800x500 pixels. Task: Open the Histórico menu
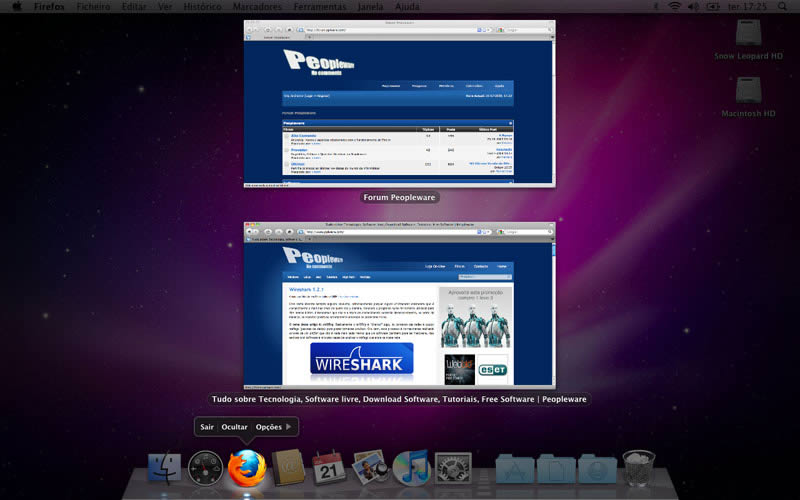click(x=203, y=6)
